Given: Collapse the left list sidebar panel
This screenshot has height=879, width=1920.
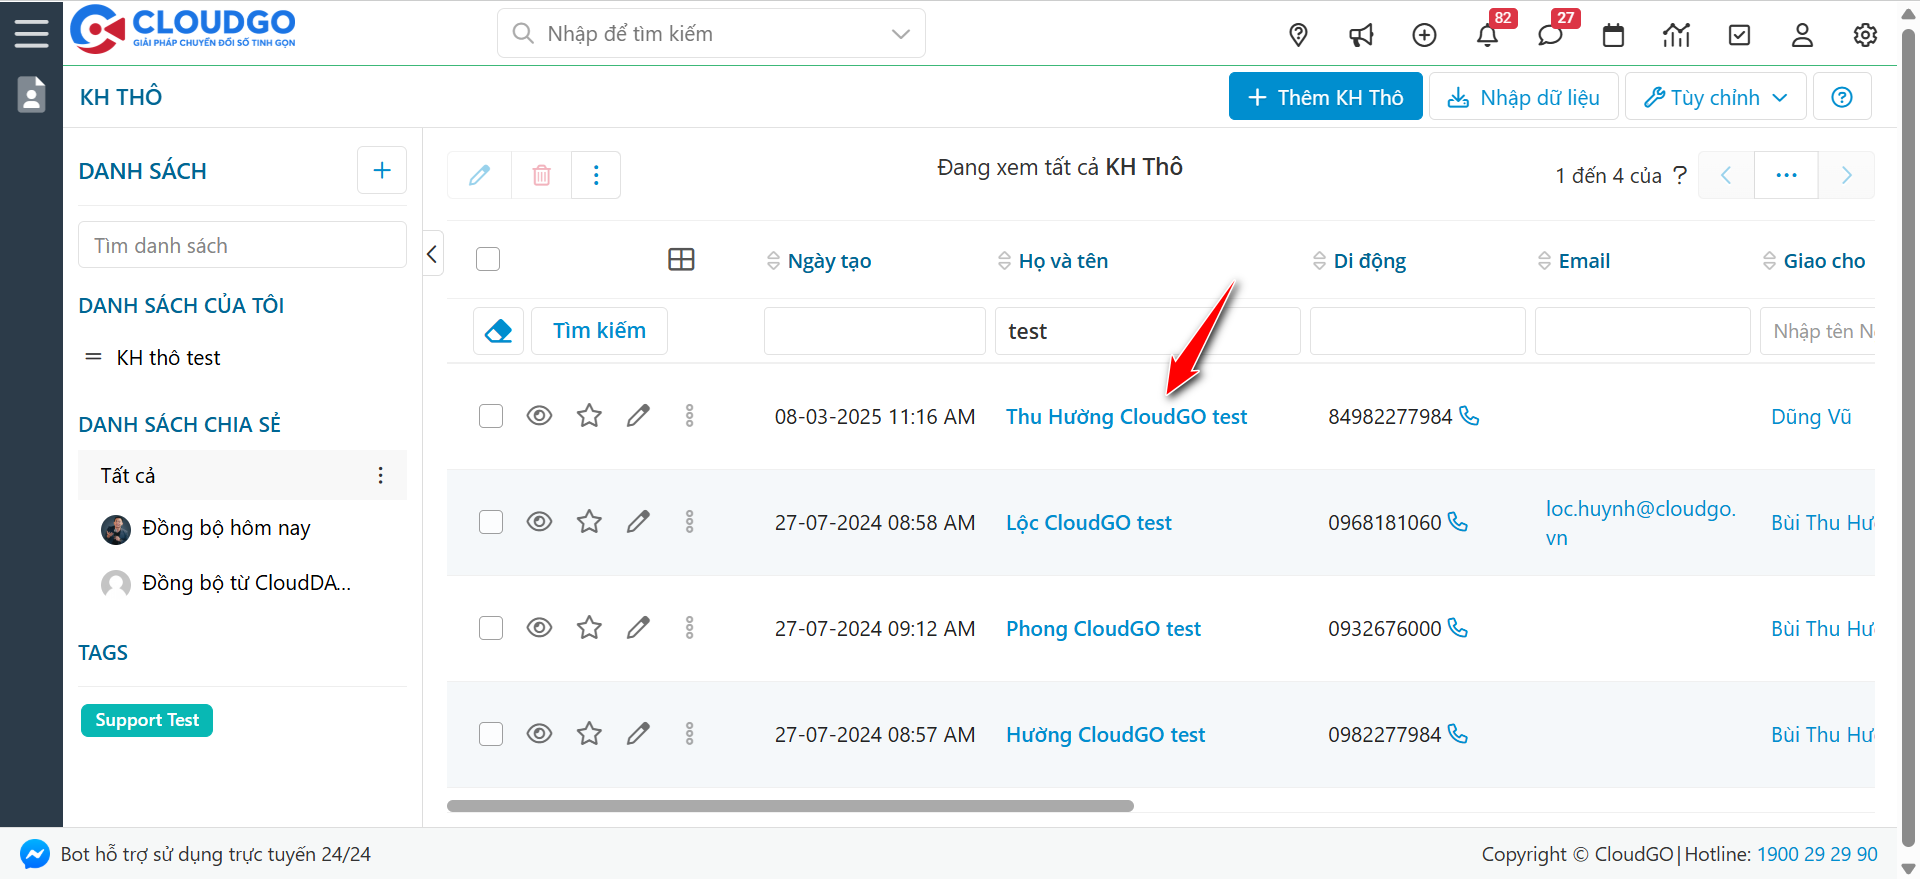Looking at the screenshot, I should [432, 254].
